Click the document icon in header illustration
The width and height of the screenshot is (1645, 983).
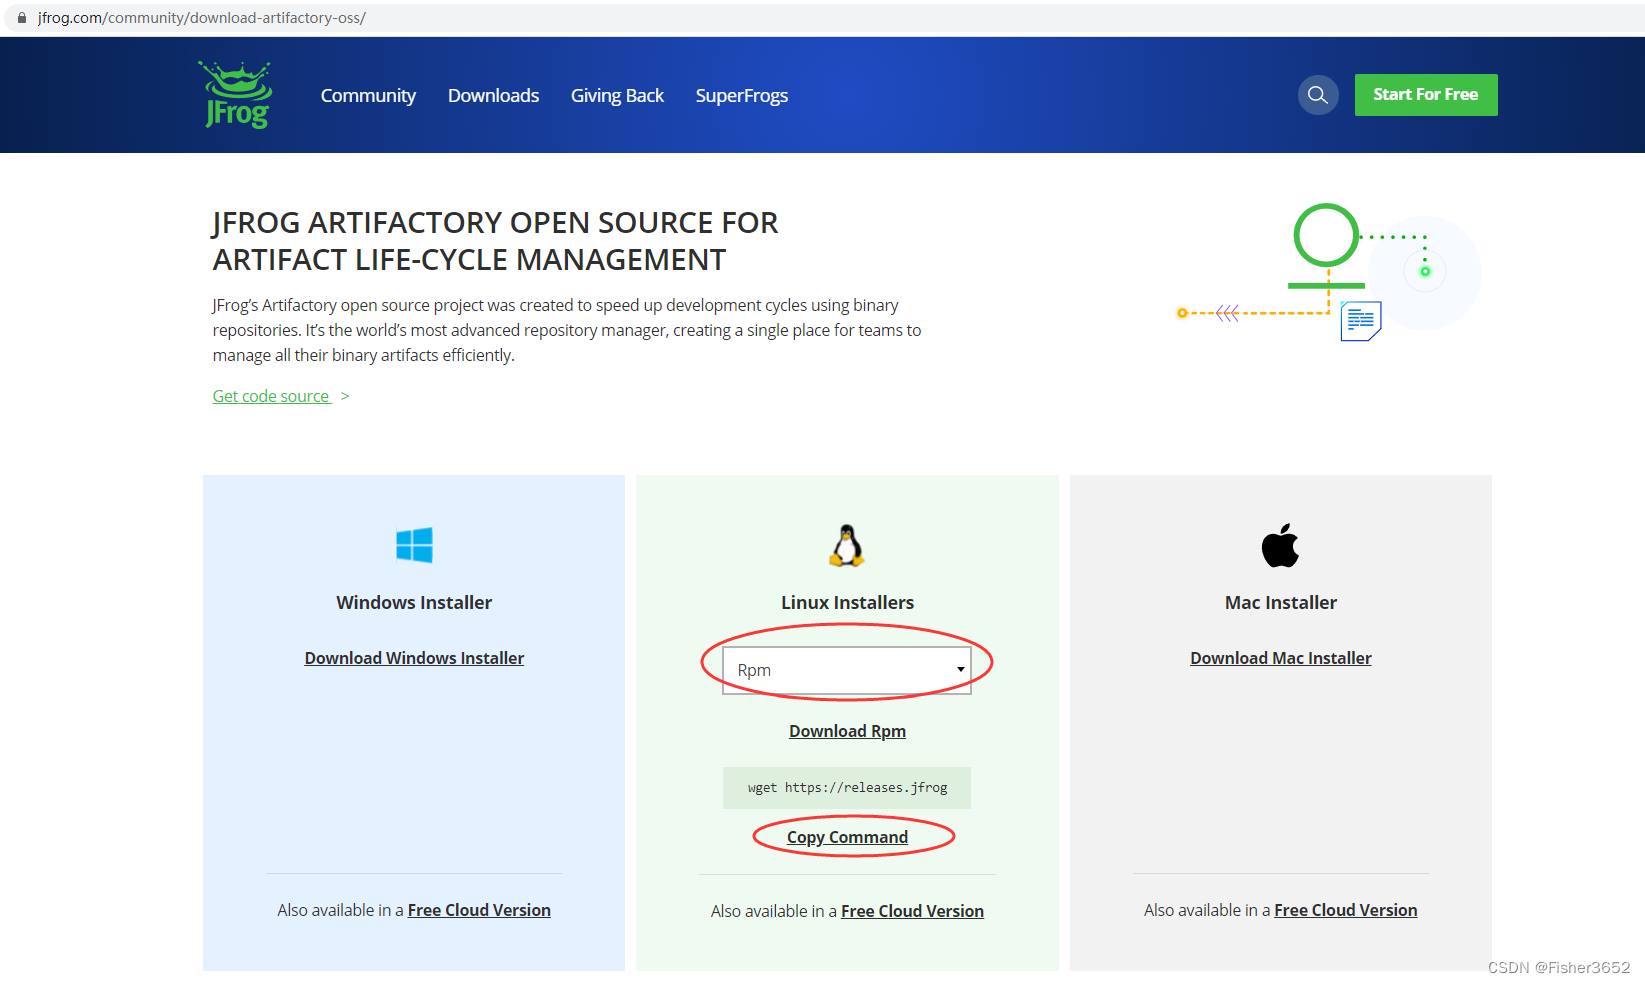pos(1361,321)
